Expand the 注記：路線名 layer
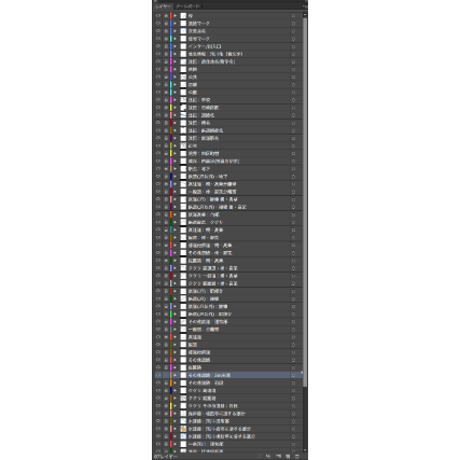Screen dimensions: 460x460 point(175,115)
